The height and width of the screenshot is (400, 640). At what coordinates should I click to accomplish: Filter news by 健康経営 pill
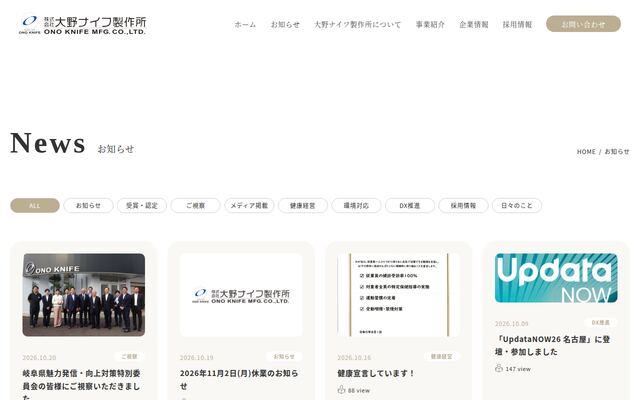point(303,205)
